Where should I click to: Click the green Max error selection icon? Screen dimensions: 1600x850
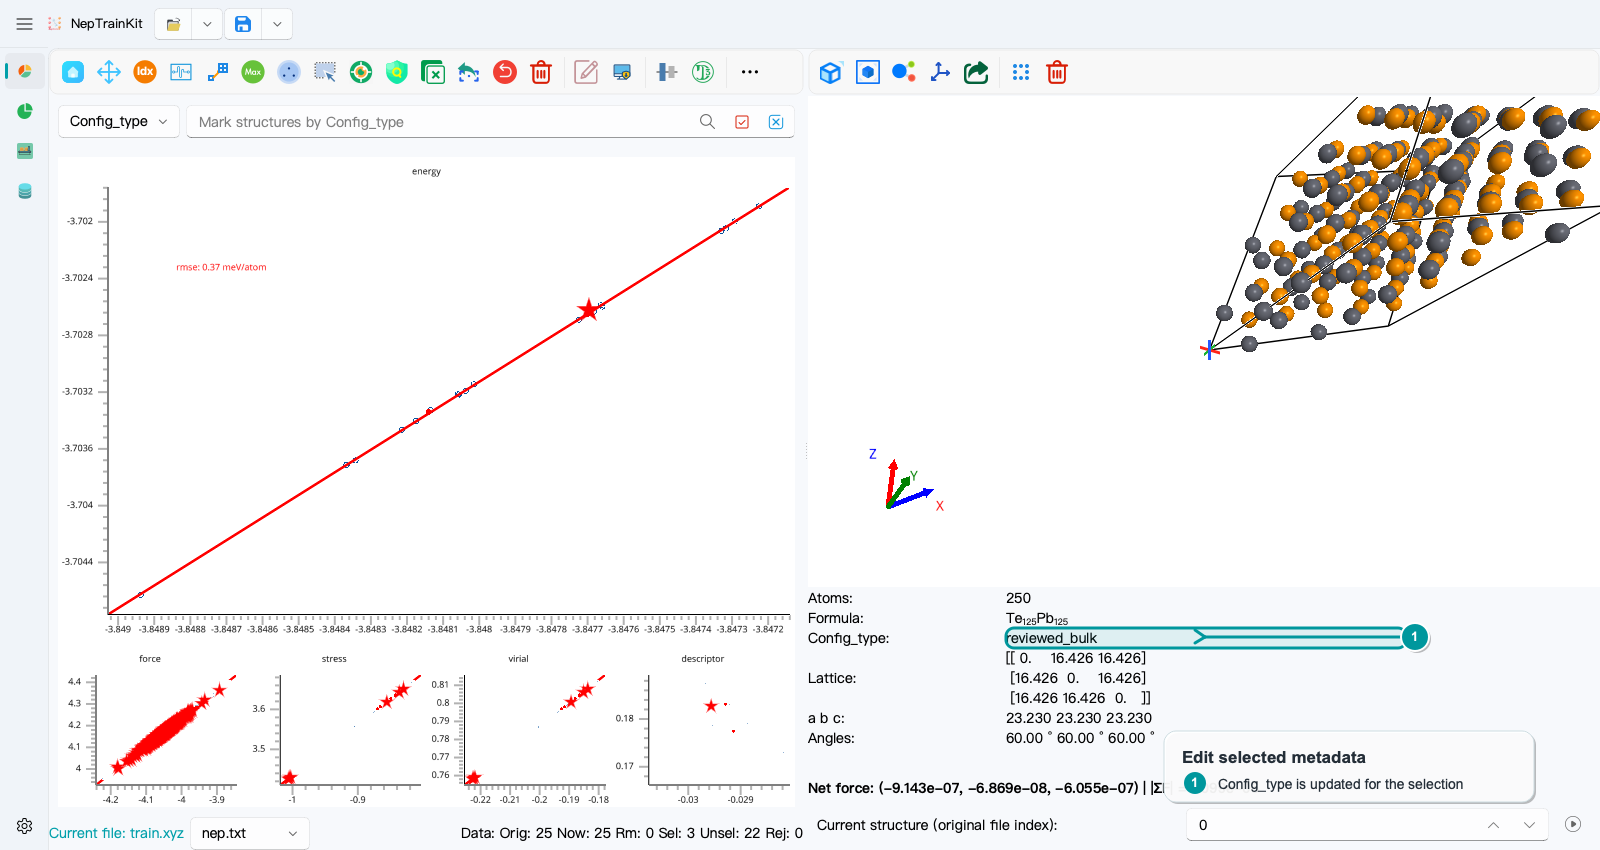click(x=253, y=72)
